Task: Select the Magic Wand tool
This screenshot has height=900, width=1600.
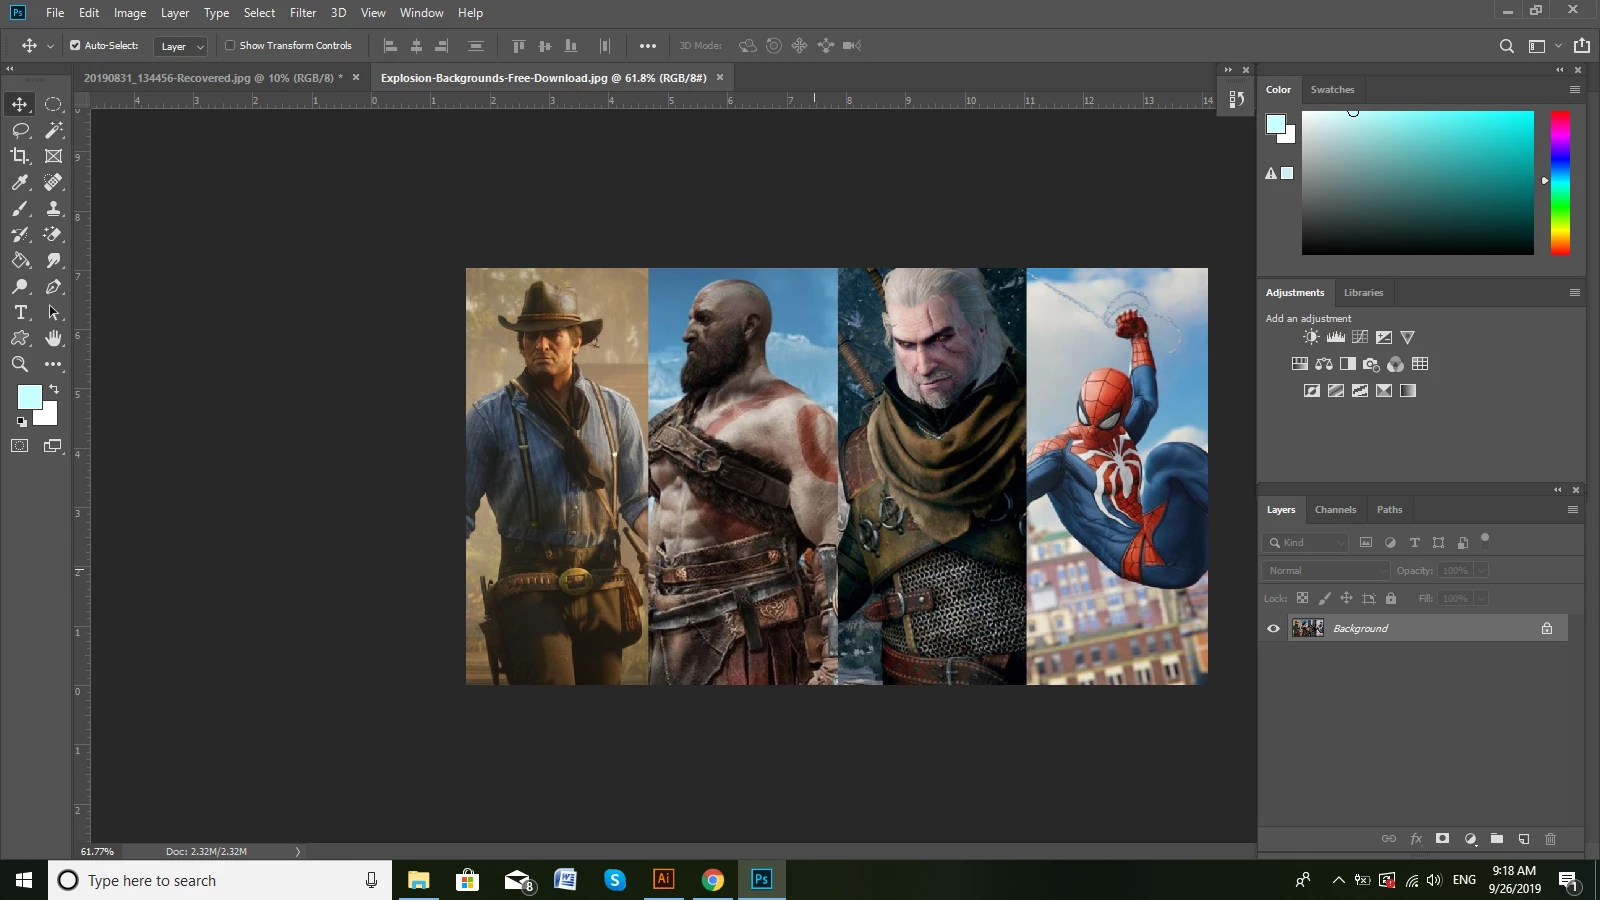Action: pos(54,130)
